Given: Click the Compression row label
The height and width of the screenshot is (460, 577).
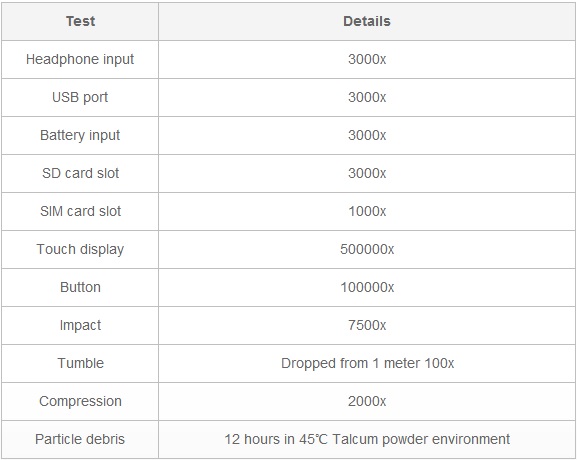Looking at the screenshot, I should pos(80,401).
